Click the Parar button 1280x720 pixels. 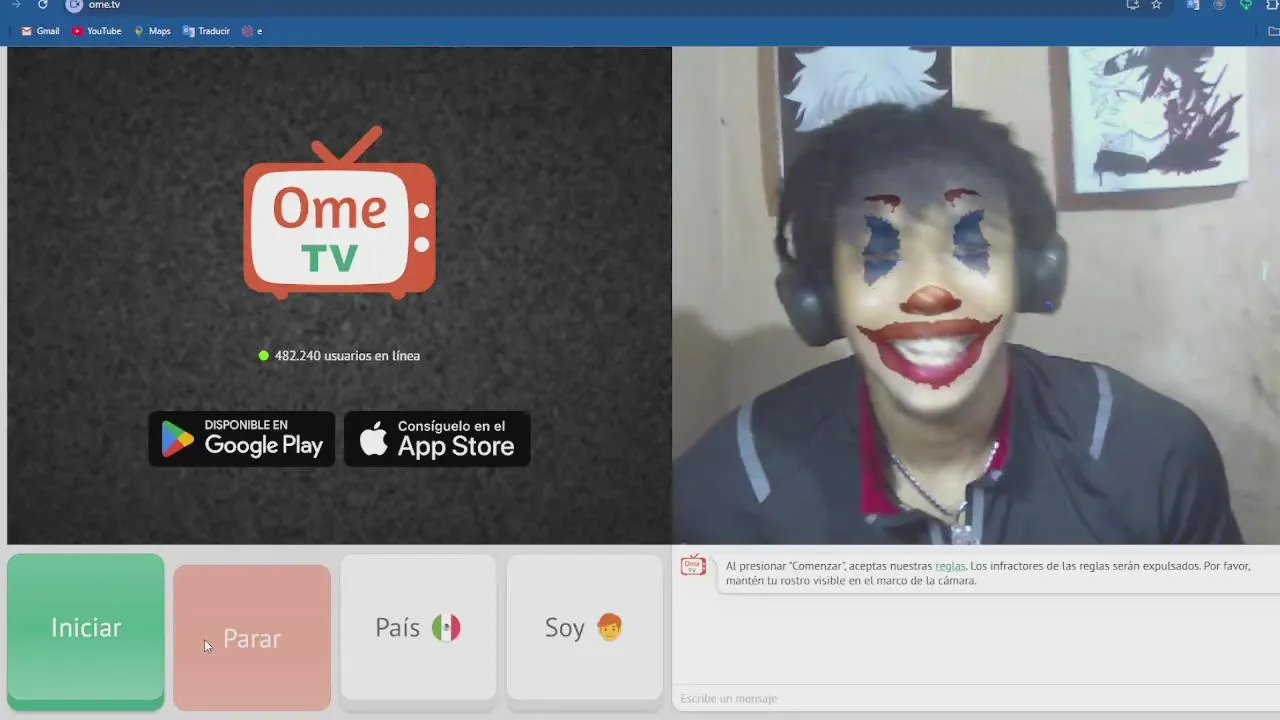(252, 638)
